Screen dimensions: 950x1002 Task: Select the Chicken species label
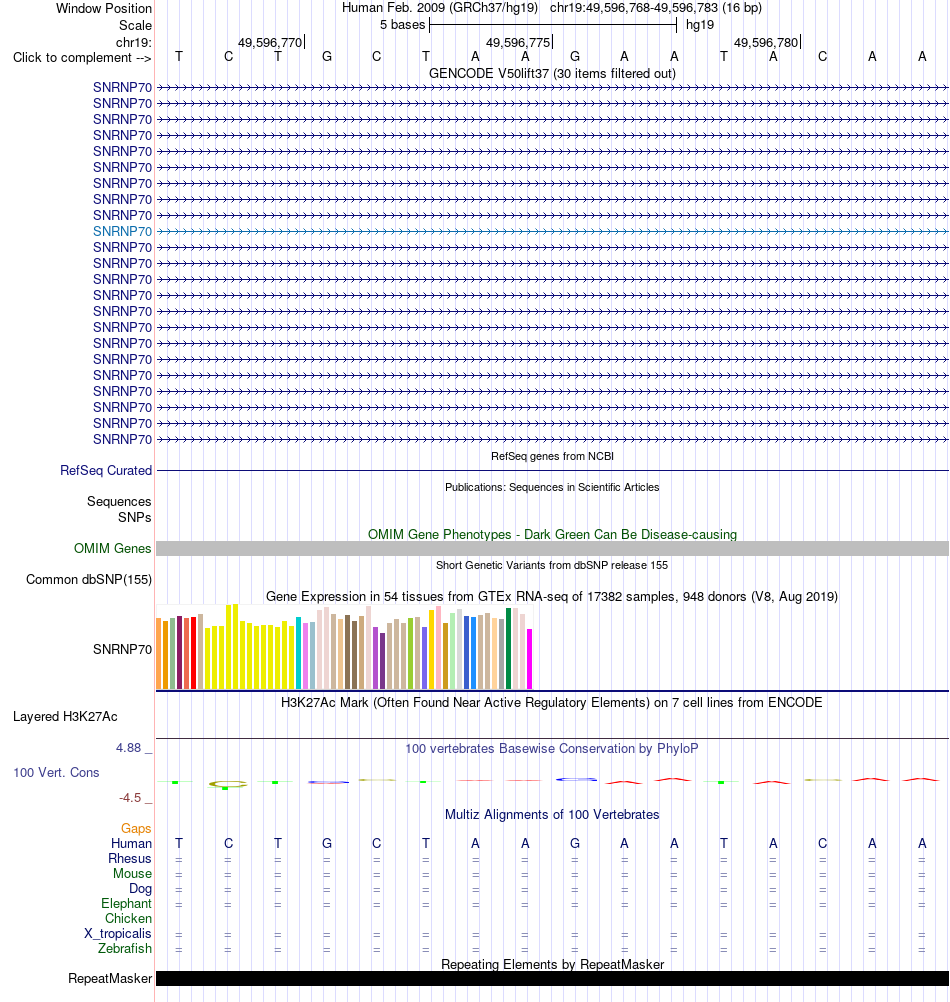128,918
